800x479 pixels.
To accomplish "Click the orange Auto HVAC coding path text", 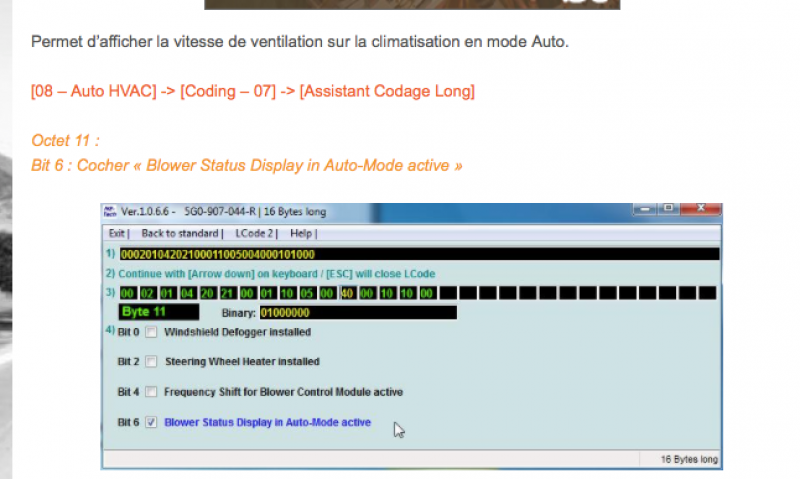I will point(253,91).
